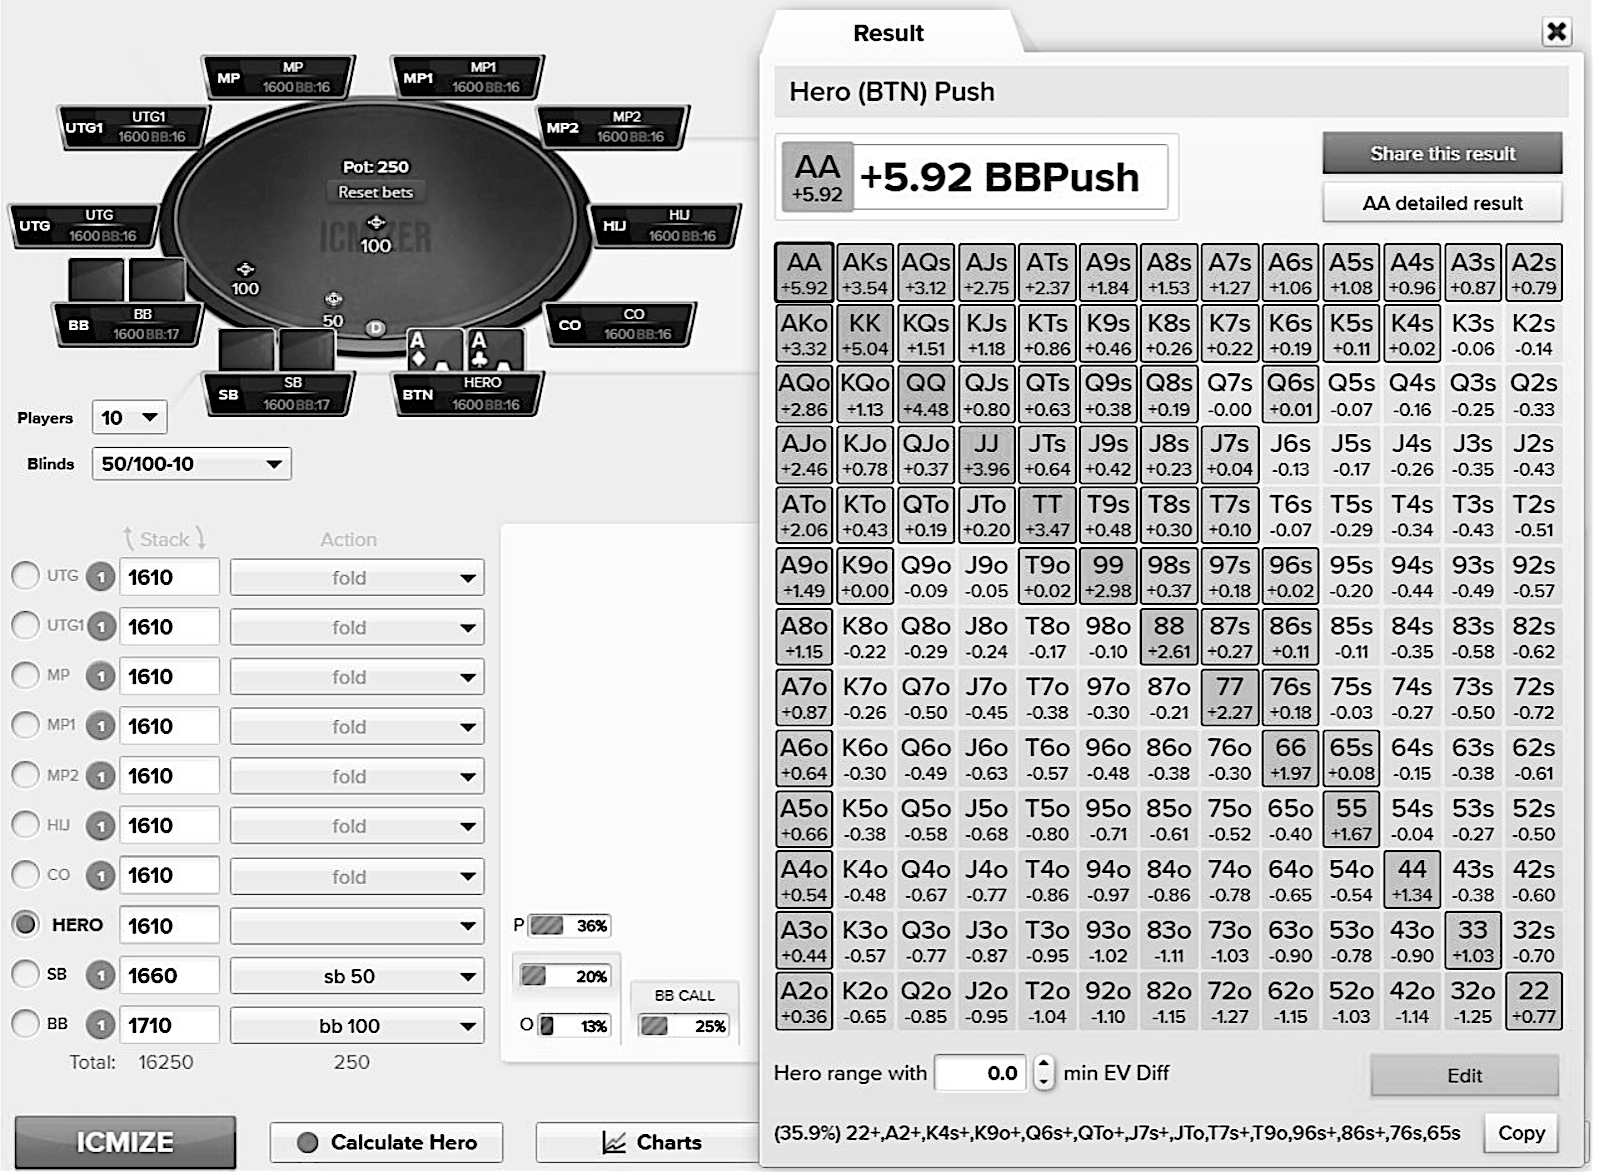Click the Share this result button
This screenshot has width=1600, height=1175.
click(1442, 153)
